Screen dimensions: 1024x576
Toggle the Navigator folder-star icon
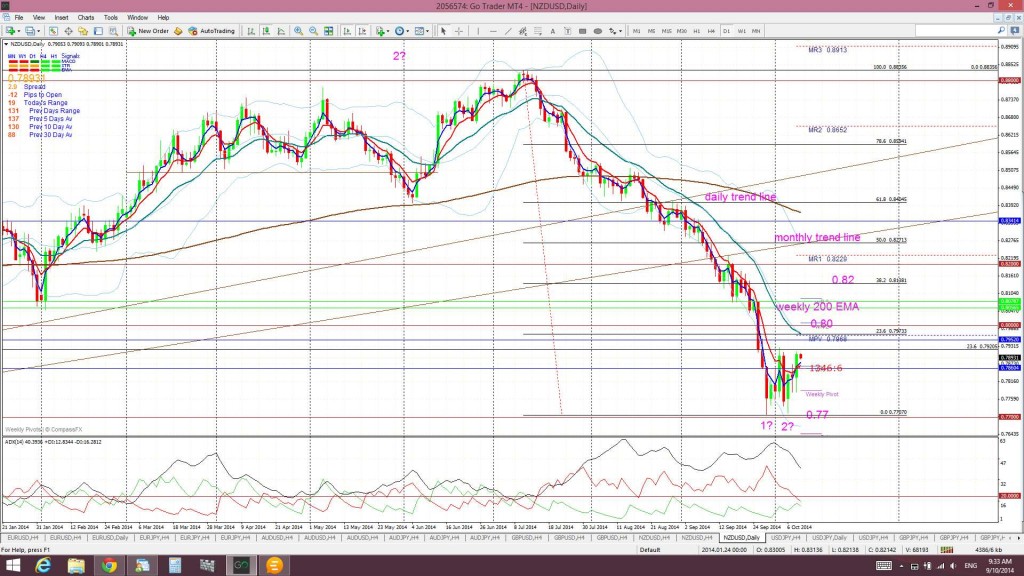pos(83,31)
